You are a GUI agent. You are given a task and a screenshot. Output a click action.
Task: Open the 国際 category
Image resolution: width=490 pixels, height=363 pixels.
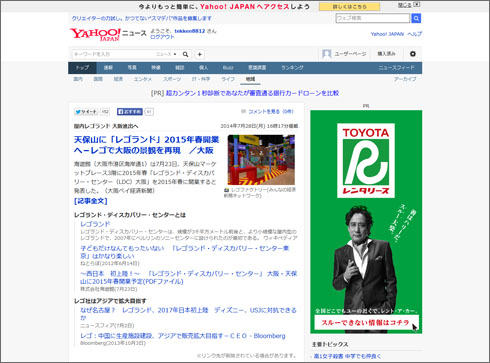(x=98, y=79)
